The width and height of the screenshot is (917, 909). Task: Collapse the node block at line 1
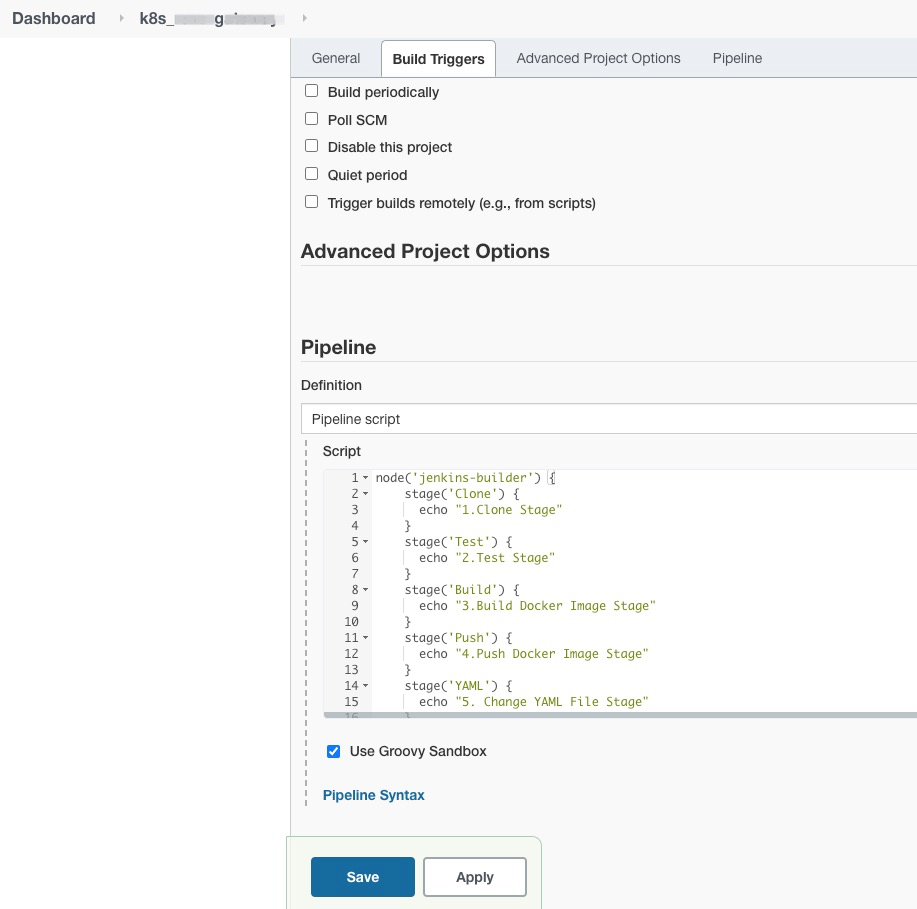(366, 478)
